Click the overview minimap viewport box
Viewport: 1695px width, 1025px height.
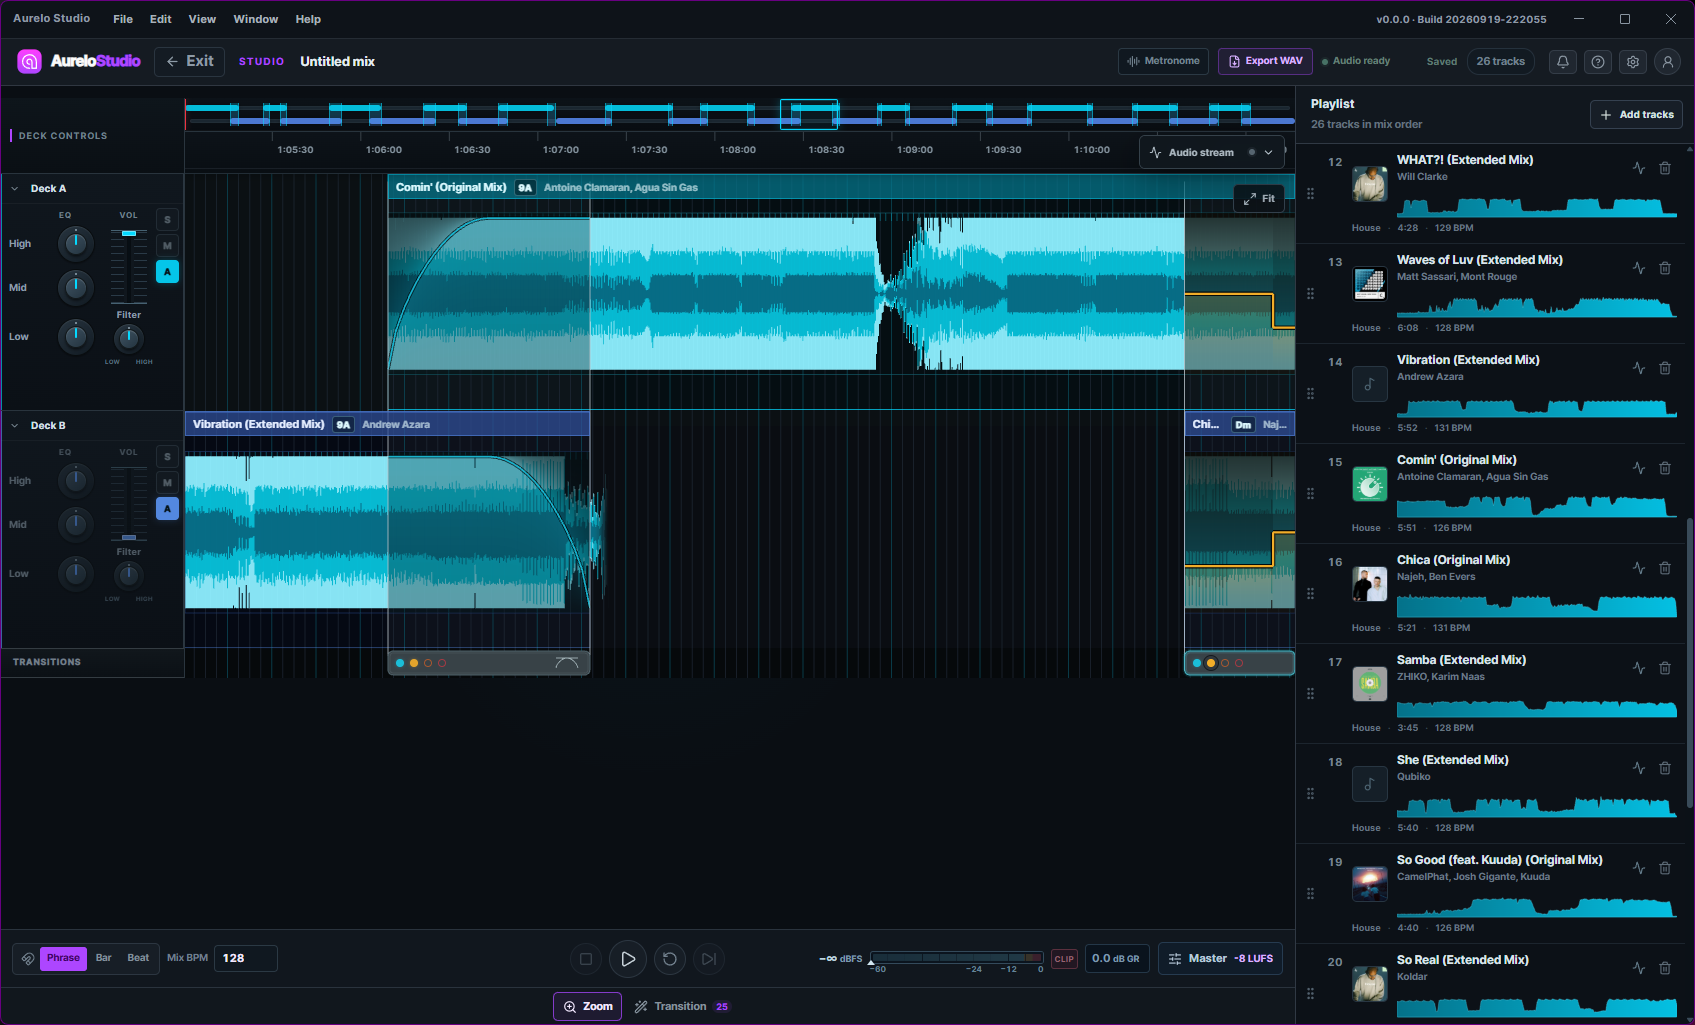coord(809,114)
